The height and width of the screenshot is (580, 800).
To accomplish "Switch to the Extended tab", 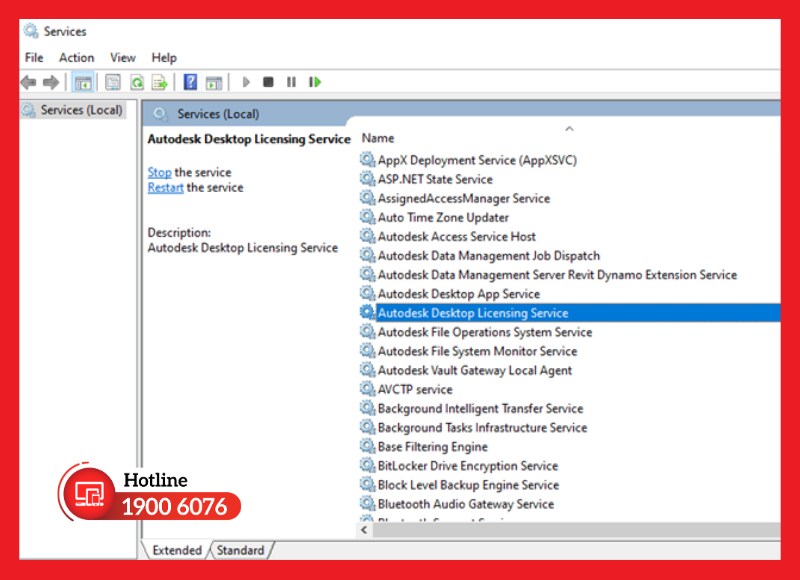I will 177,550.
